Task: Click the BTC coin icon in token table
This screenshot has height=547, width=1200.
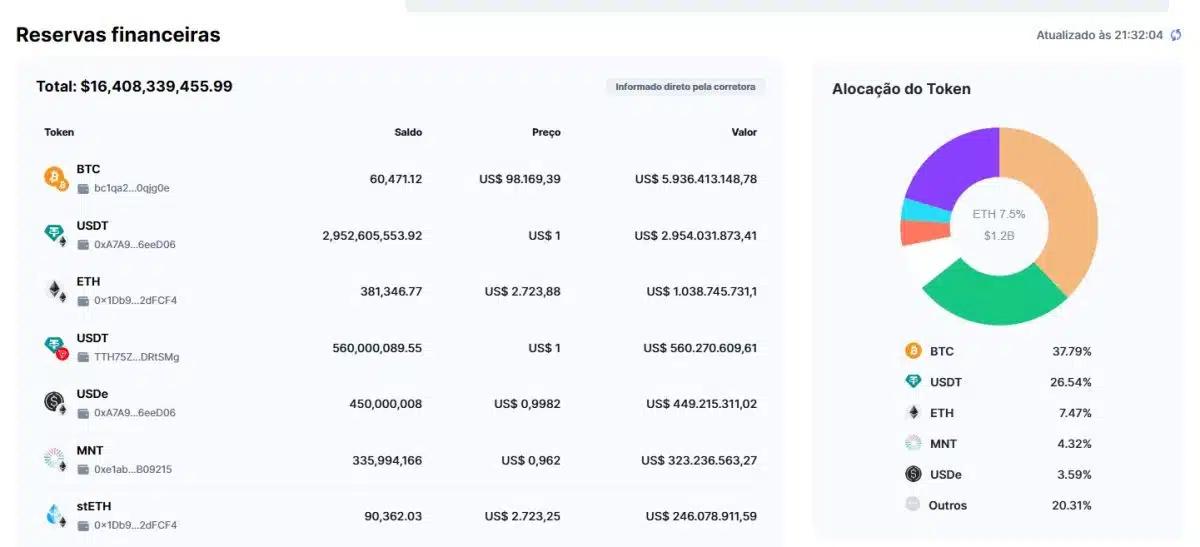Action: pyautogui.click(x=56, y=178)
